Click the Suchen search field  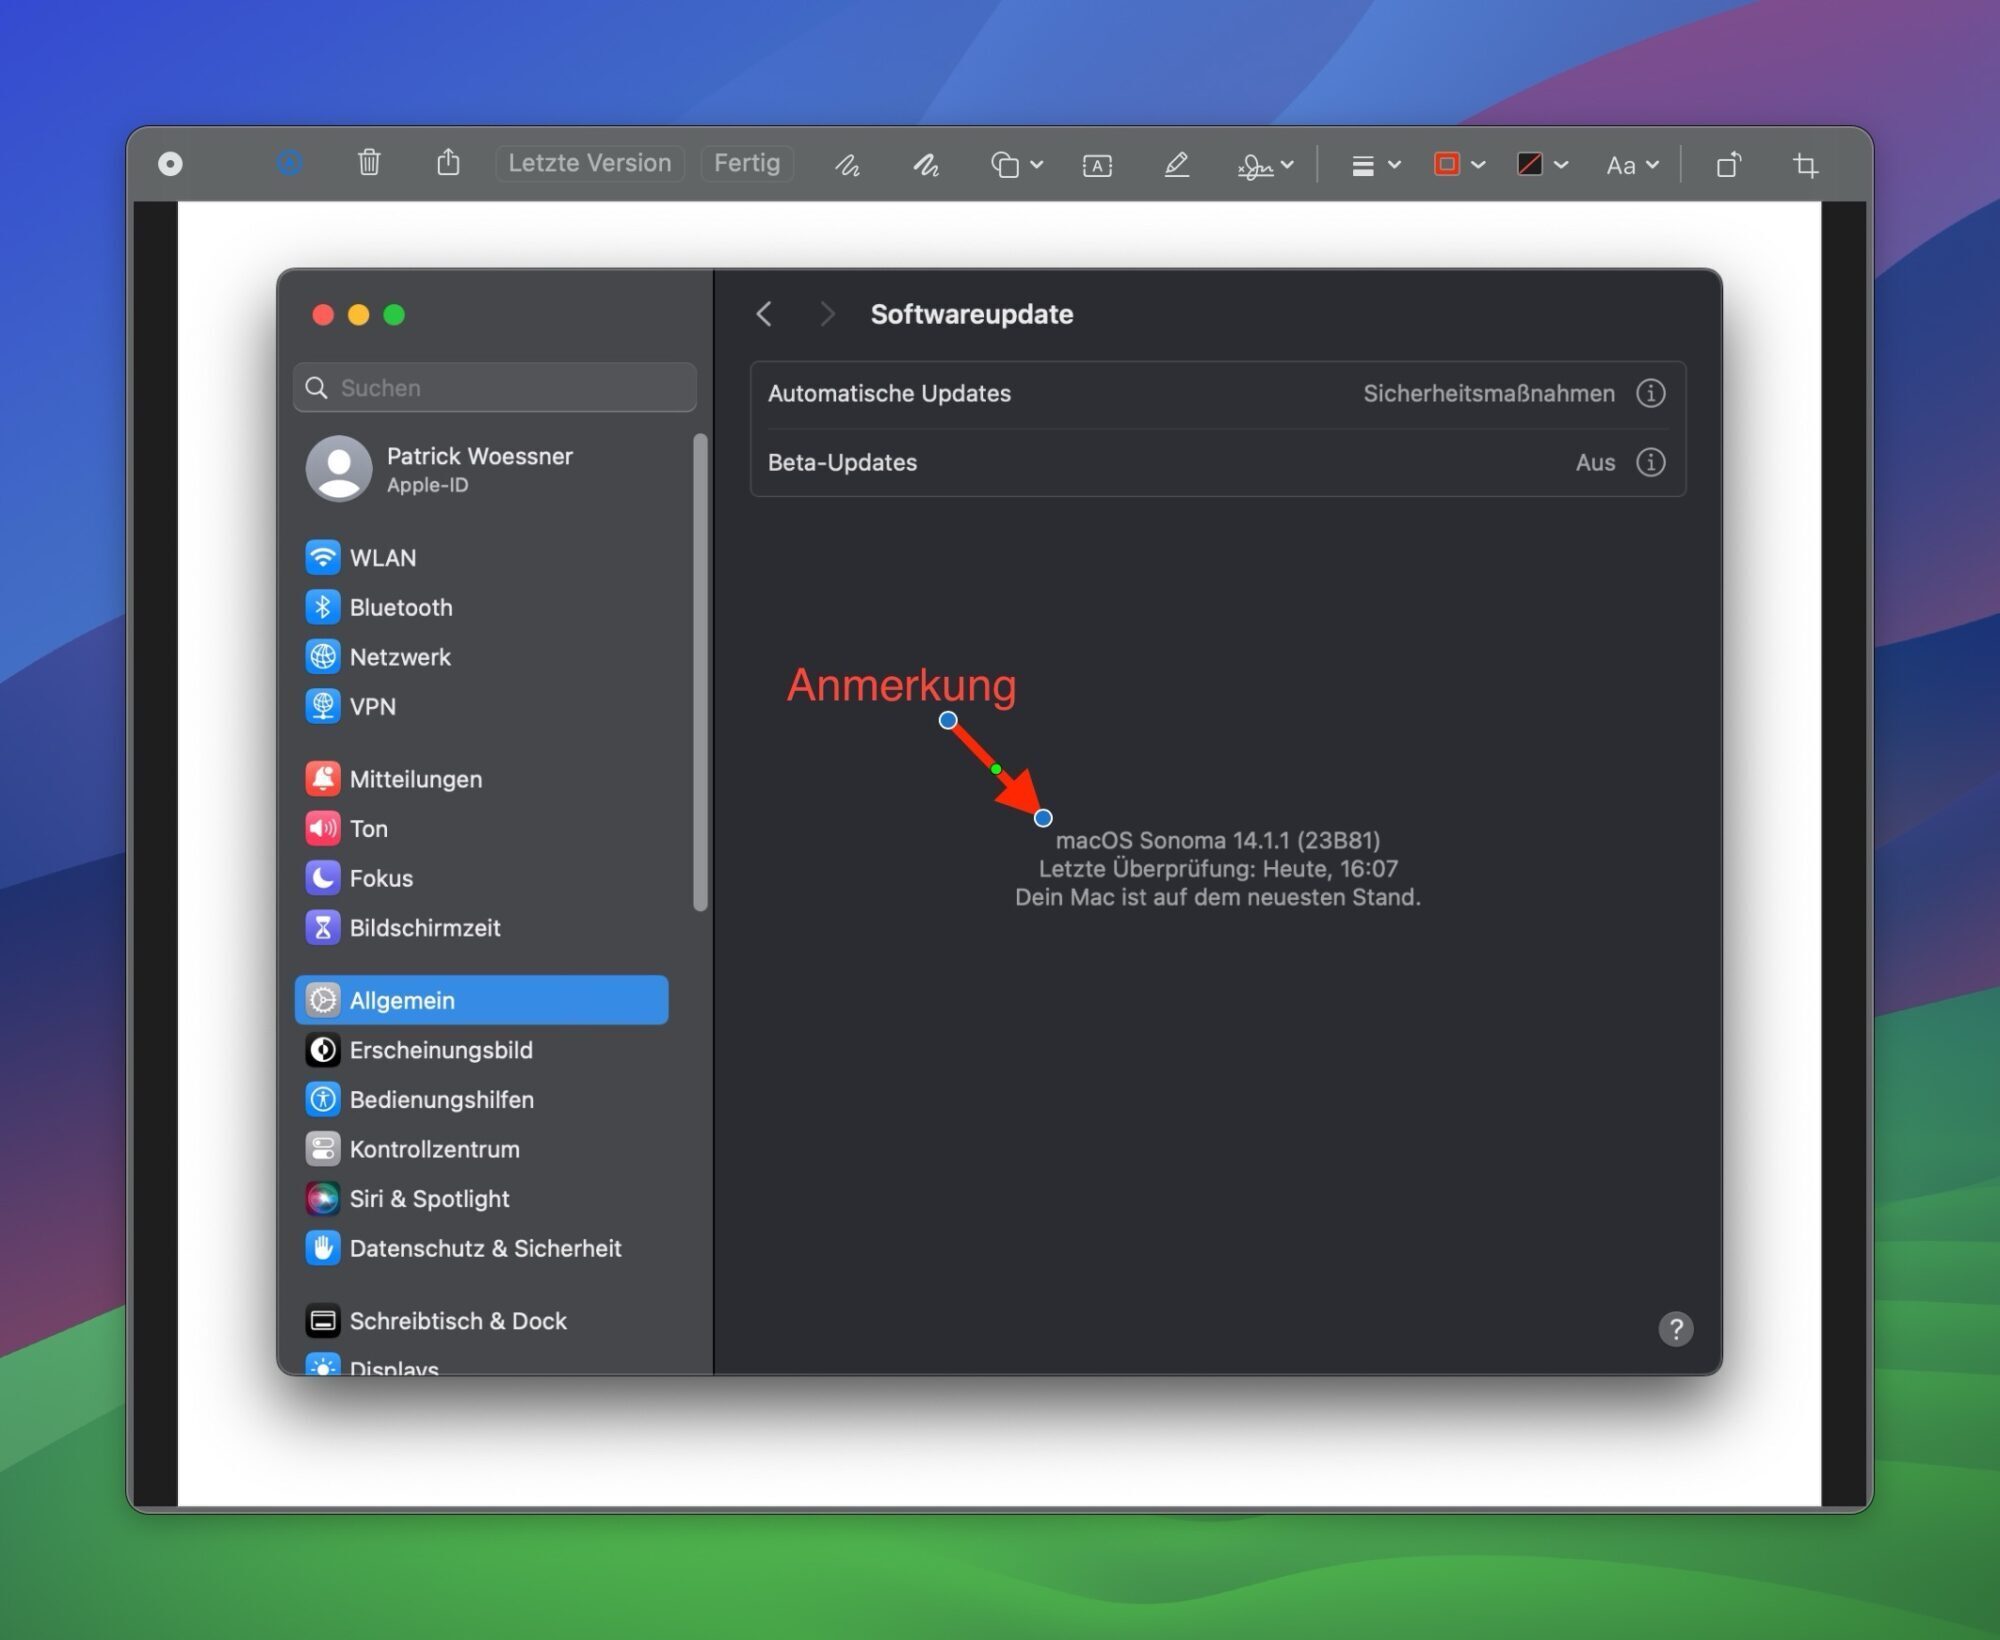pyautogui.click(x=494, y=388)
